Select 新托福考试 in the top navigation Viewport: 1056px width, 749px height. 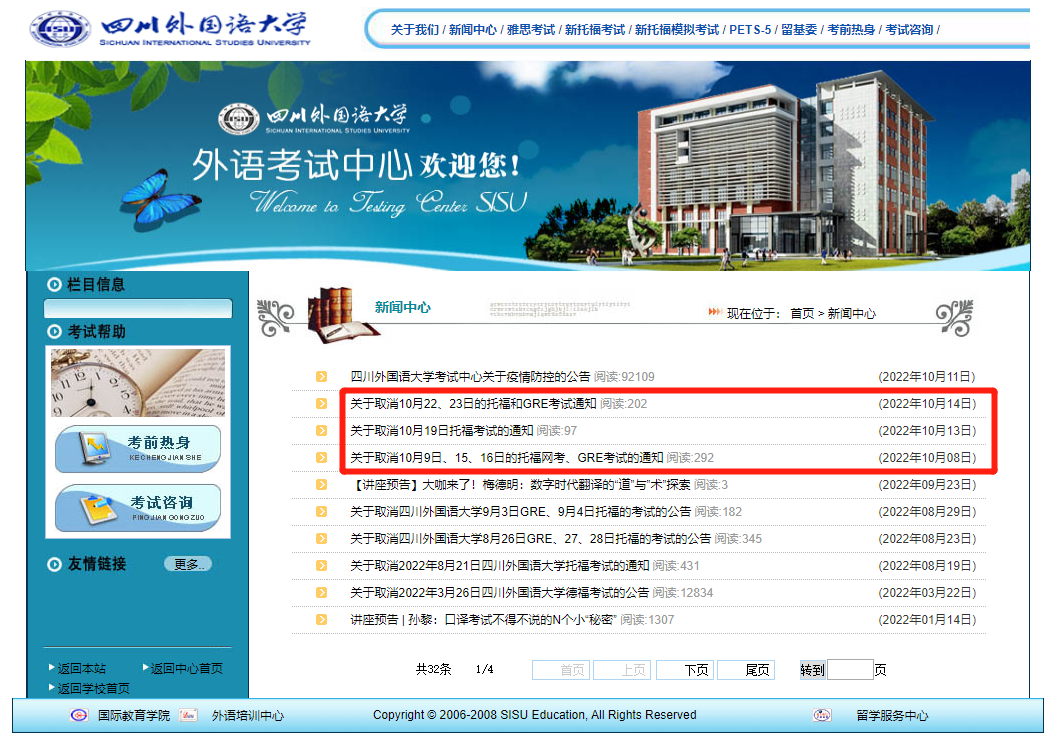pyautogui.click(x=595, y=30)
